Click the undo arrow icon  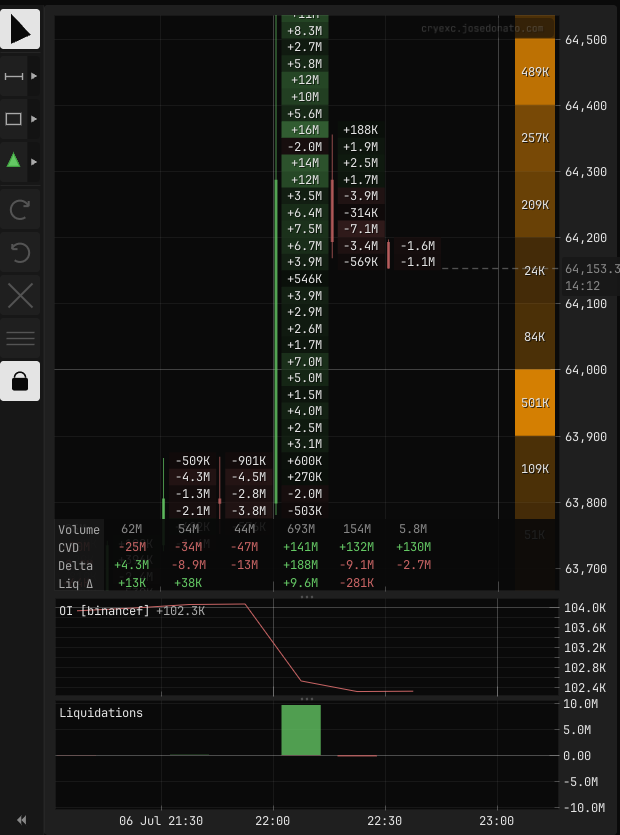pos(20,252)
